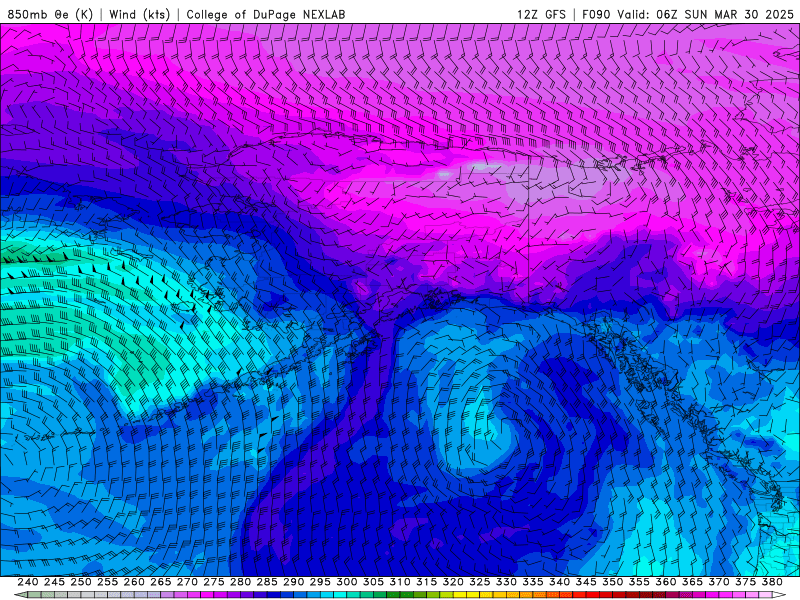Click the 240 value on the color scale
800x600 pixels.
tap(28, 582)
